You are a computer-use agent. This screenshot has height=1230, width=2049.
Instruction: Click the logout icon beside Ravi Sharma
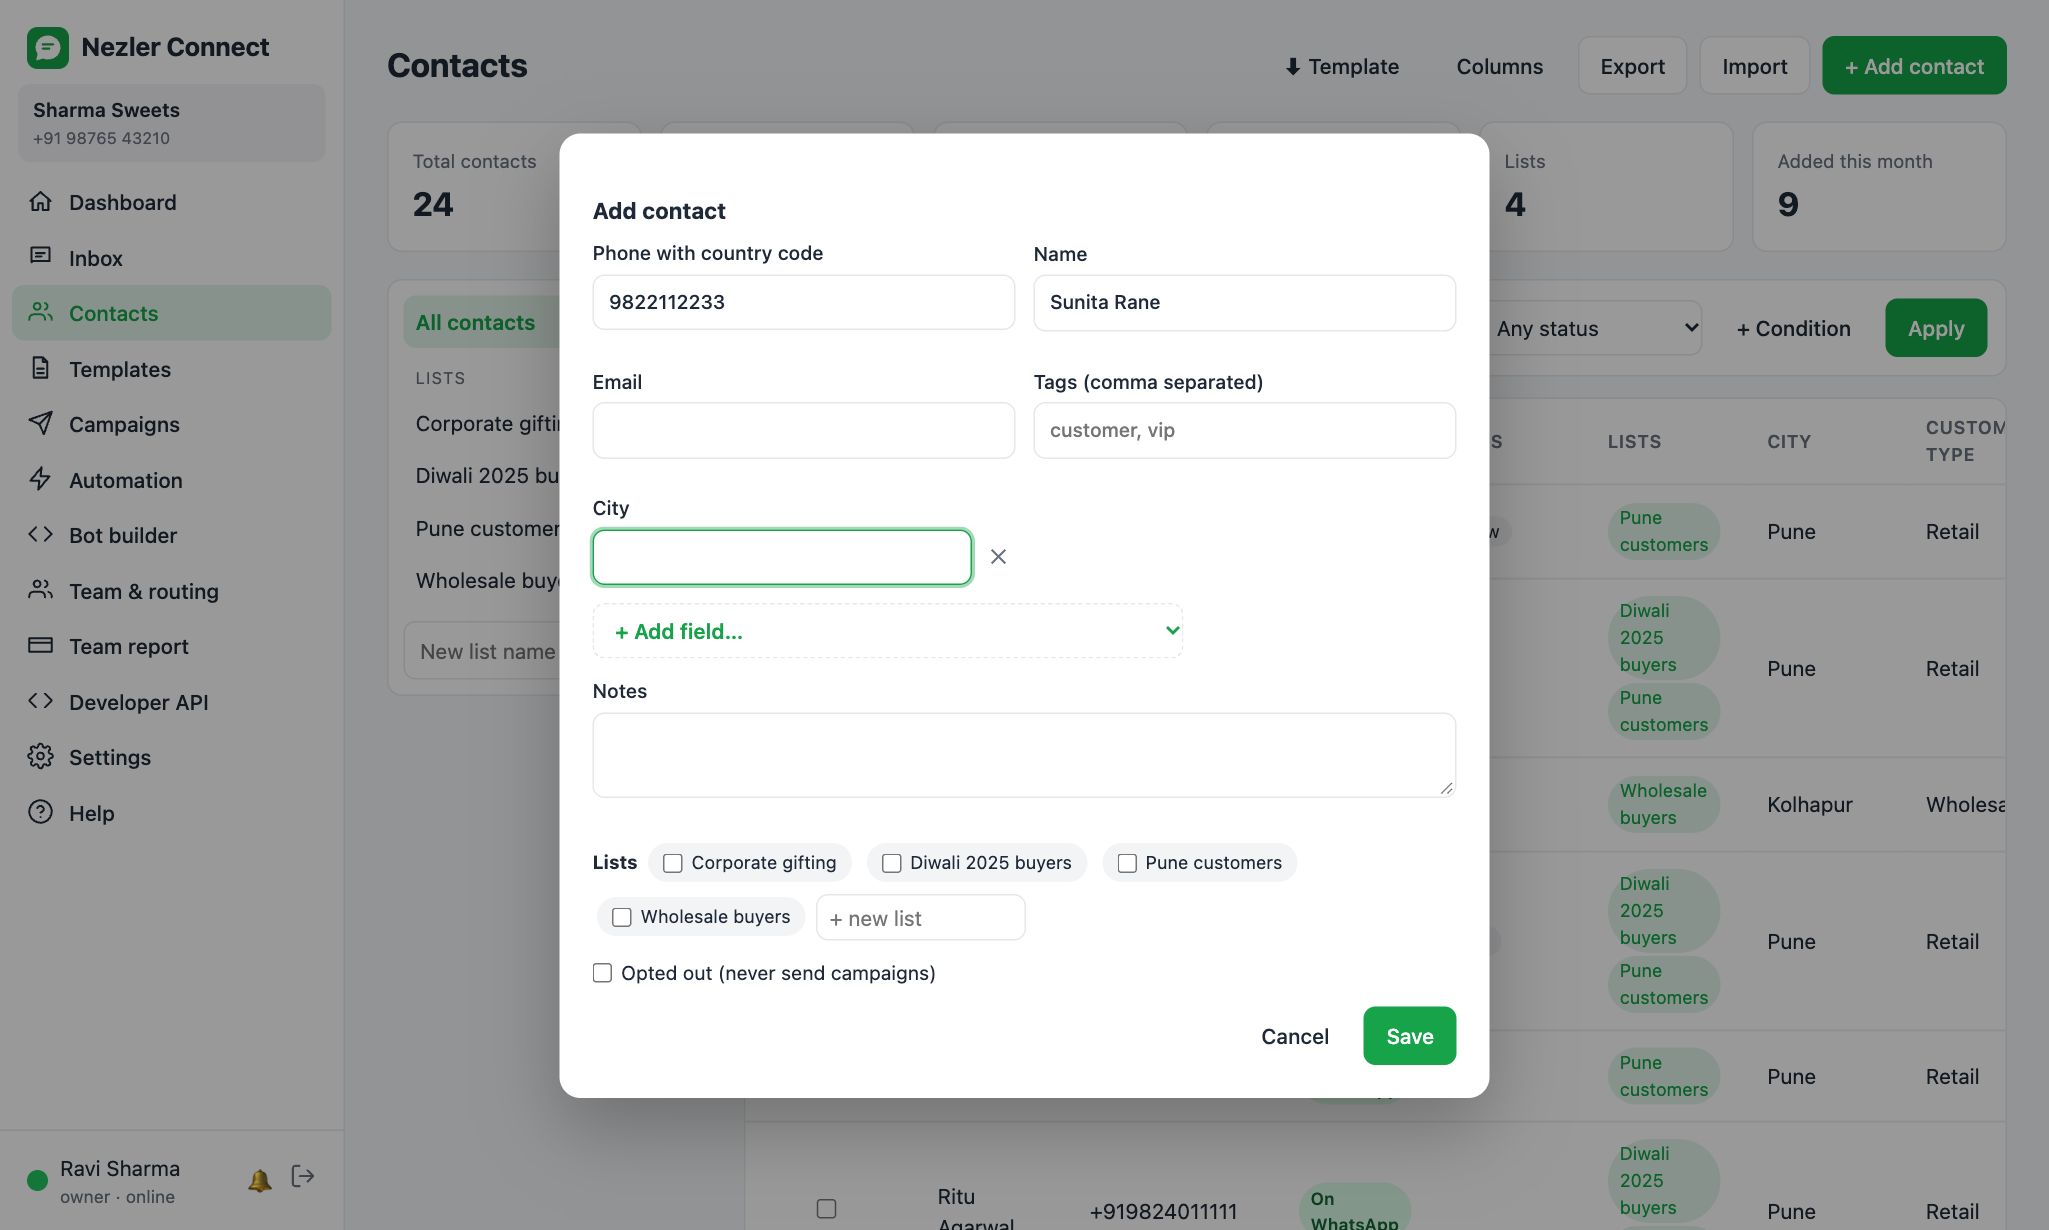tap(303, 1176)
